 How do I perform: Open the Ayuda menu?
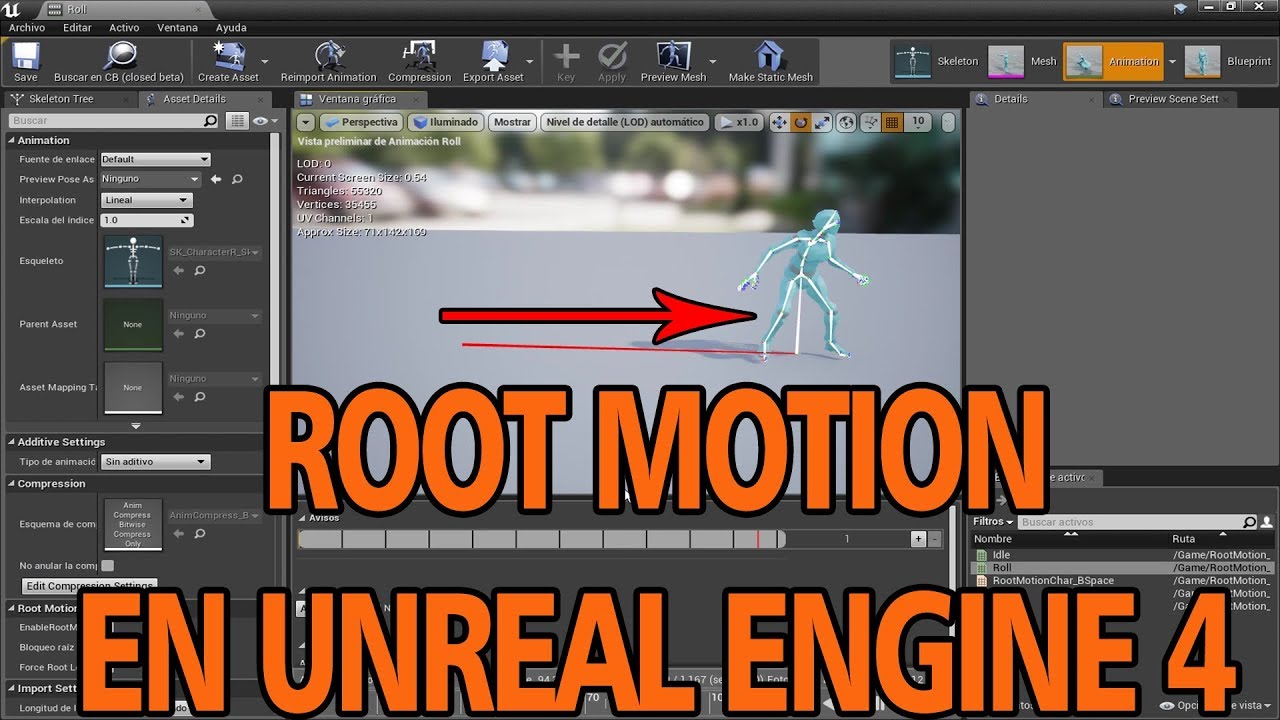(x=231, y=28)
